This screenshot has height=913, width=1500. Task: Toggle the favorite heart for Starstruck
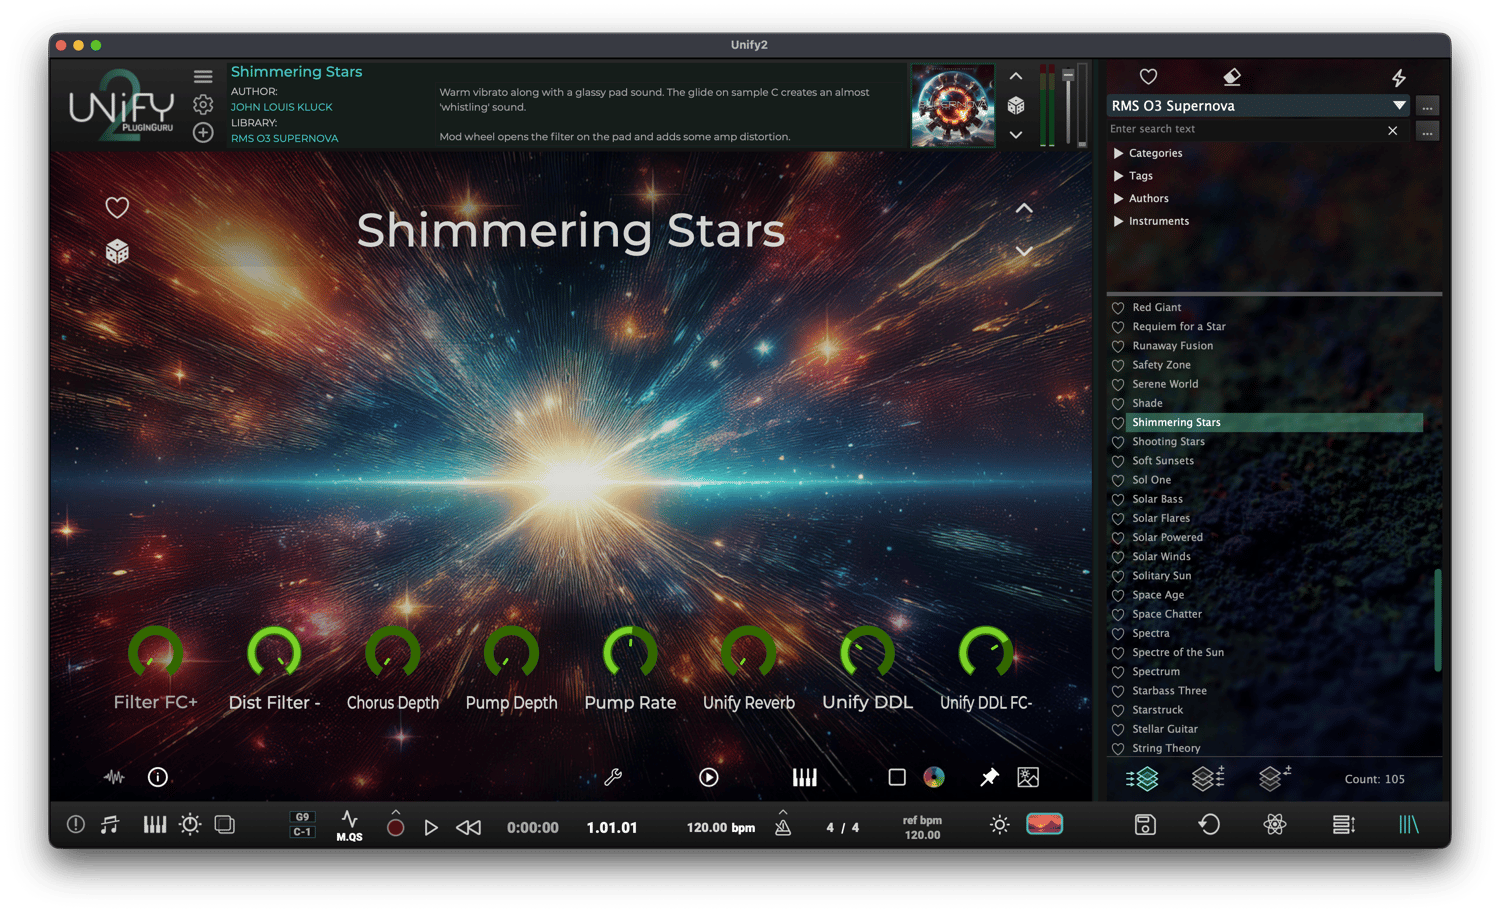1118,711
